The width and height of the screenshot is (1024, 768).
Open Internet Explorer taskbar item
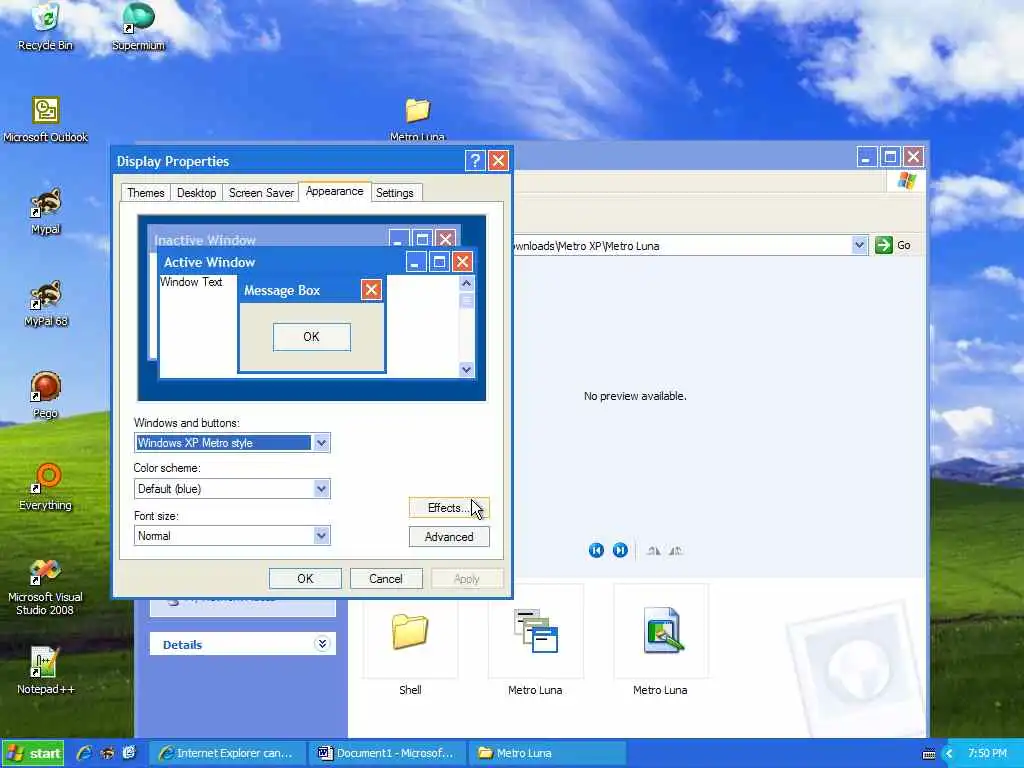tap(228, 753)
